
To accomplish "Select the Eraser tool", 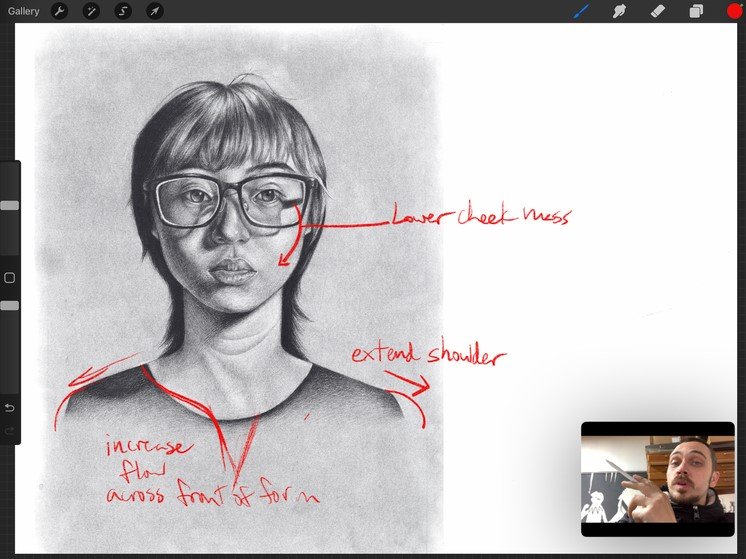I will 657,12.
